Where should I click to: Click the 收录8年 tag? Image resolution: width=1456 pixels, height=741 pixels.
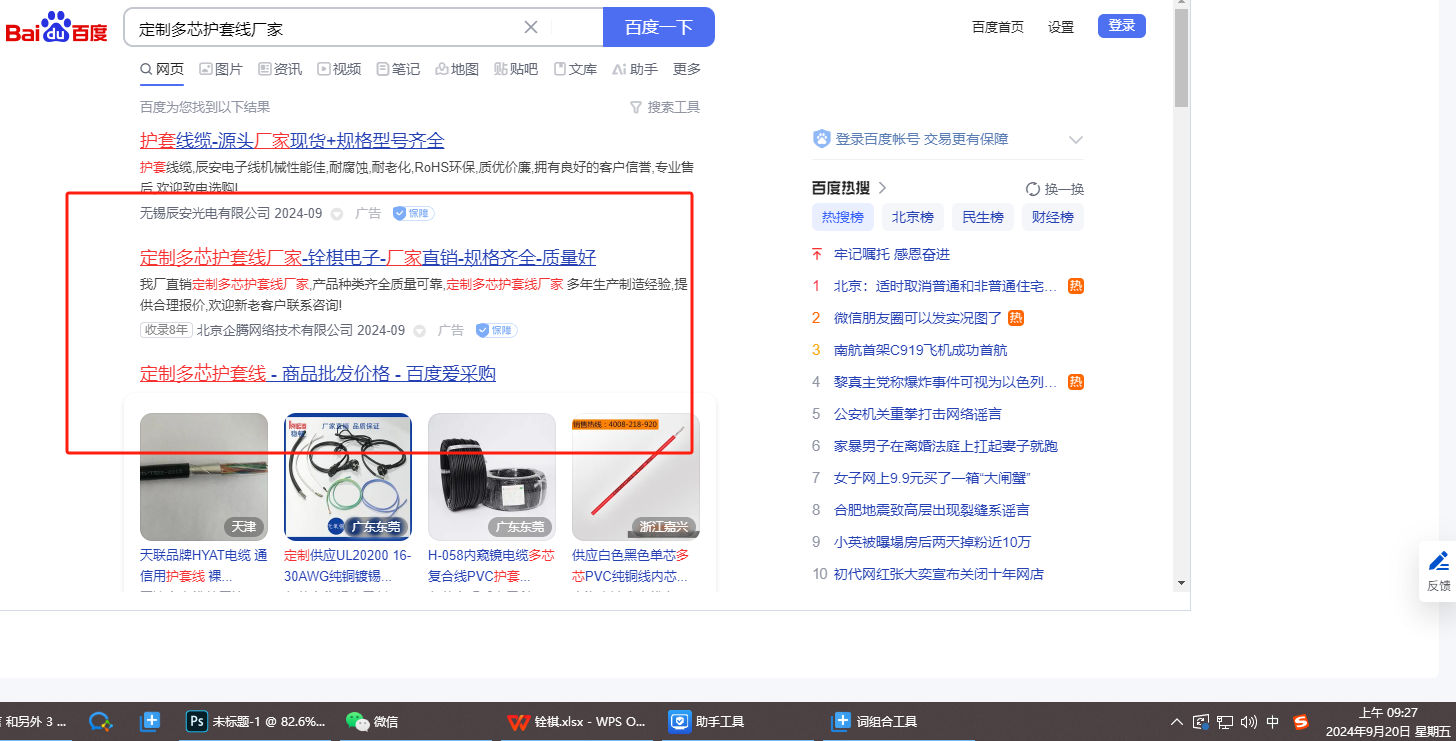coord(166,330)
